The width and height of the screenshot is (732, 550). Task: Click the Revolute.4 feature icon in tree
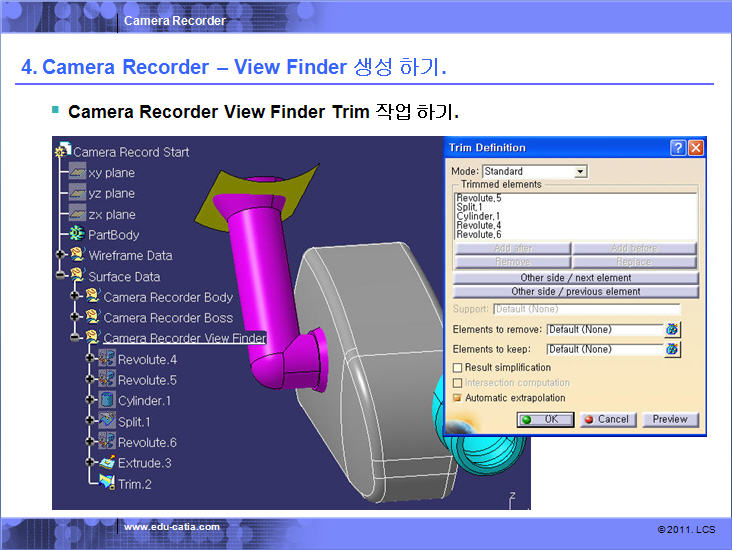pyautogui.click(x=107, y=359)
